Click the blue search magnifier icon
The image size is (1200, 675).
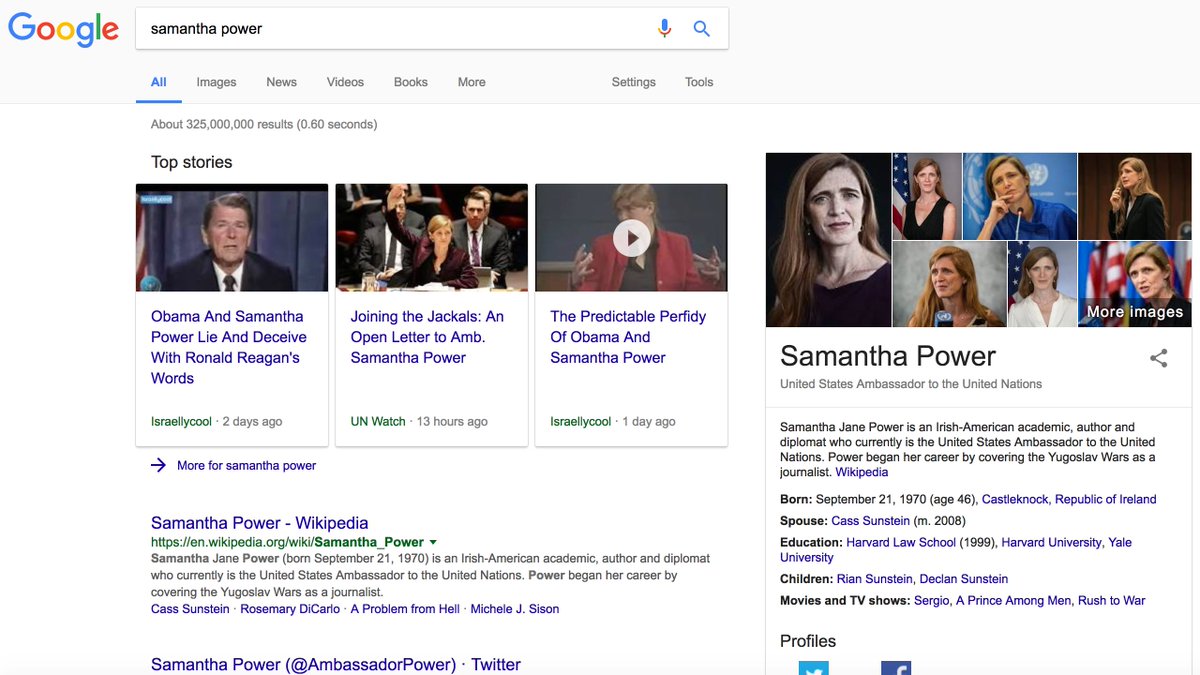[x=702, y=29]
